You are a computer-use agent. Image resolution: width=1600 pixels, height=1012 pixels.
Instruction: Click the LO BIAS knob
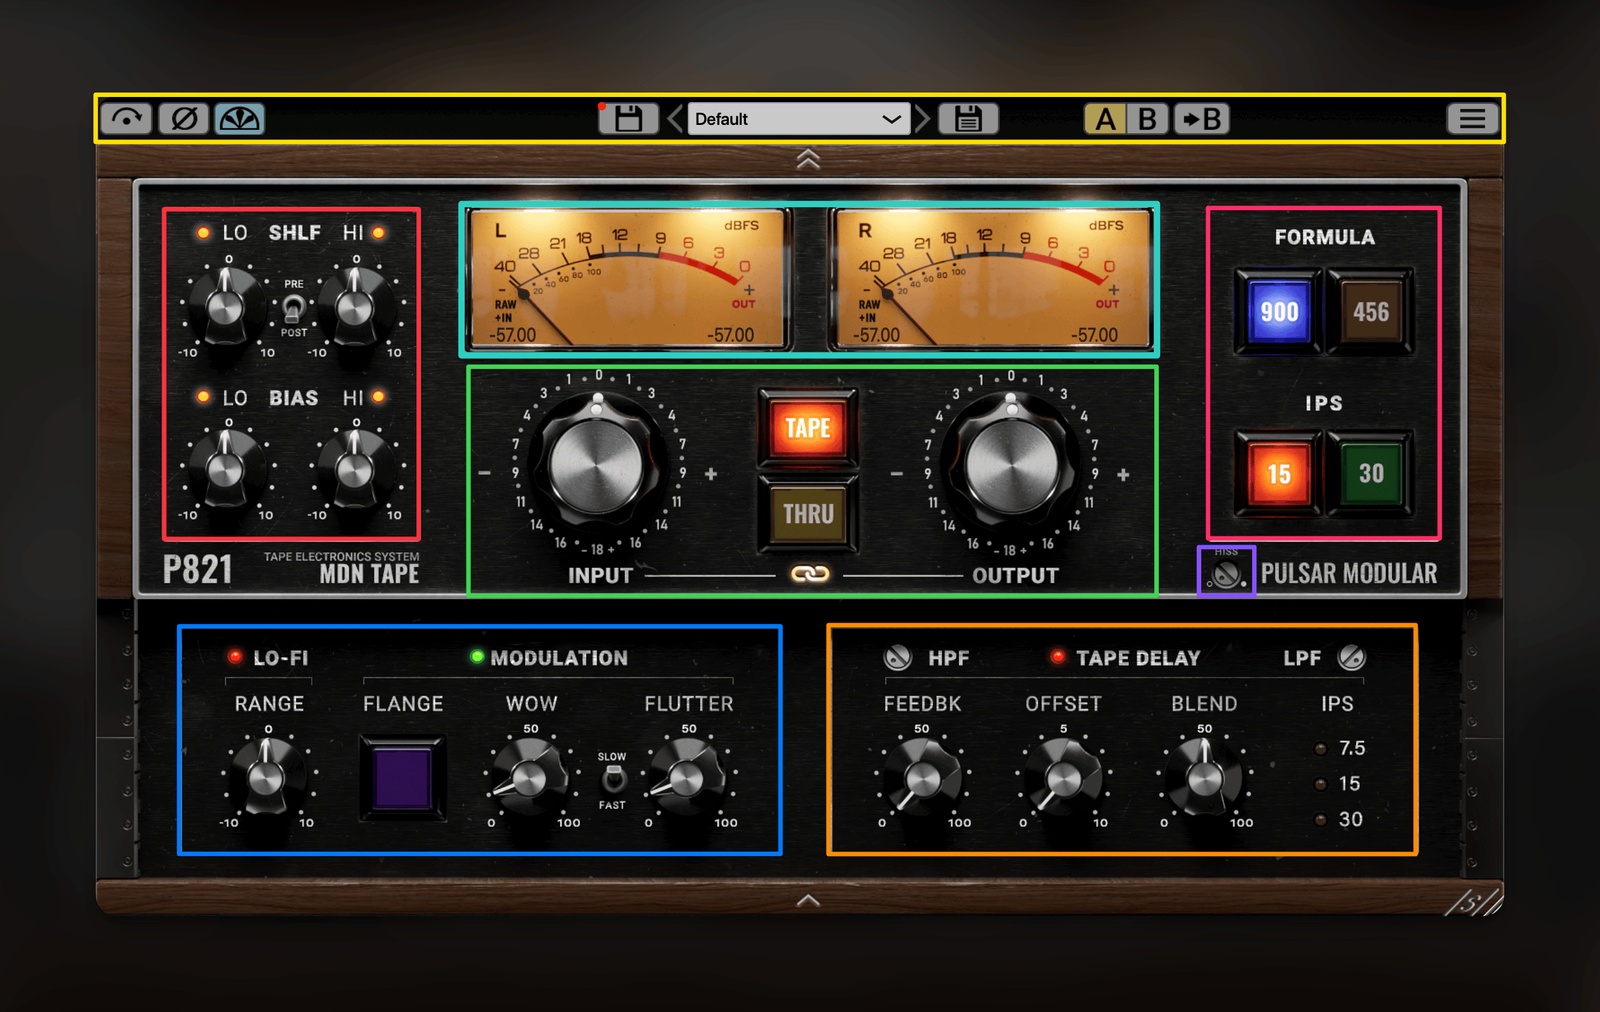pos(226,468)
